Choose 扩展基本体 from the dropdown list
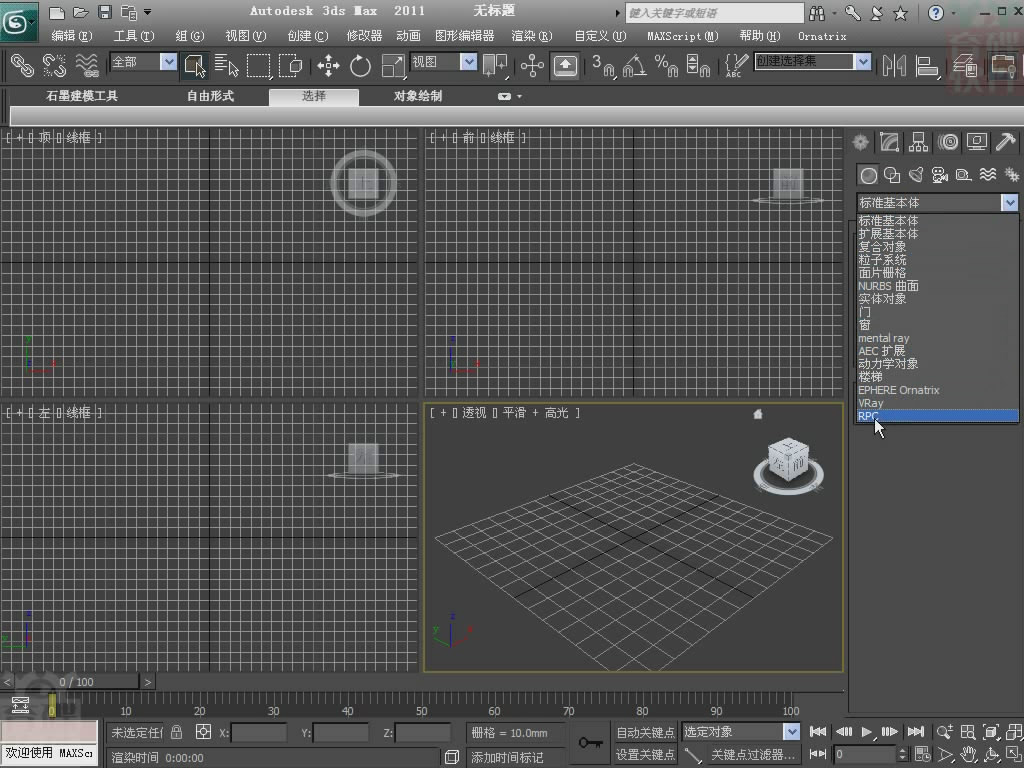Viewport: 1024px width, 768px height. click(x=937, y=234)
